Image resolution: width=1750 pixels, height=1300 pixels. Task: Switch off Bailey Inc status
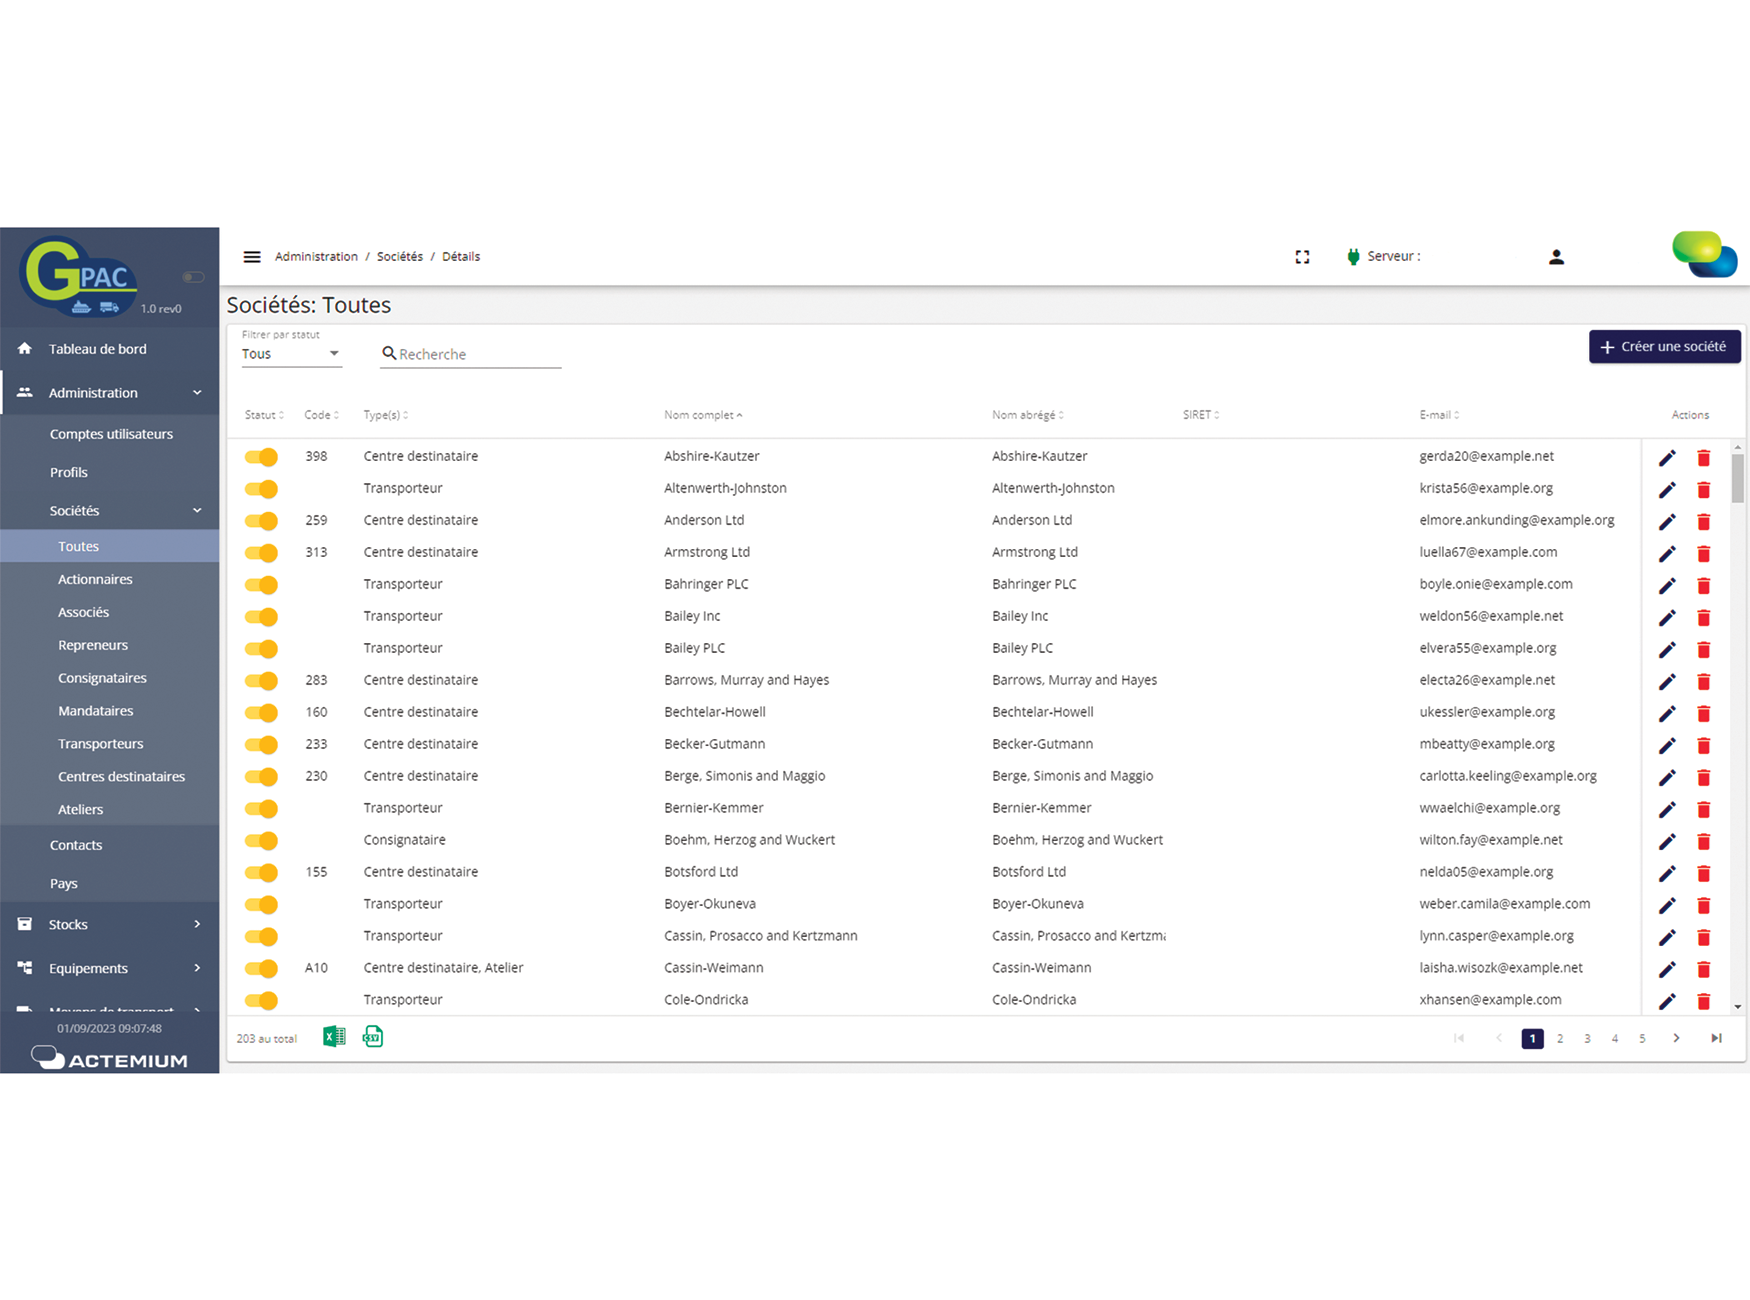click(261, 617)
